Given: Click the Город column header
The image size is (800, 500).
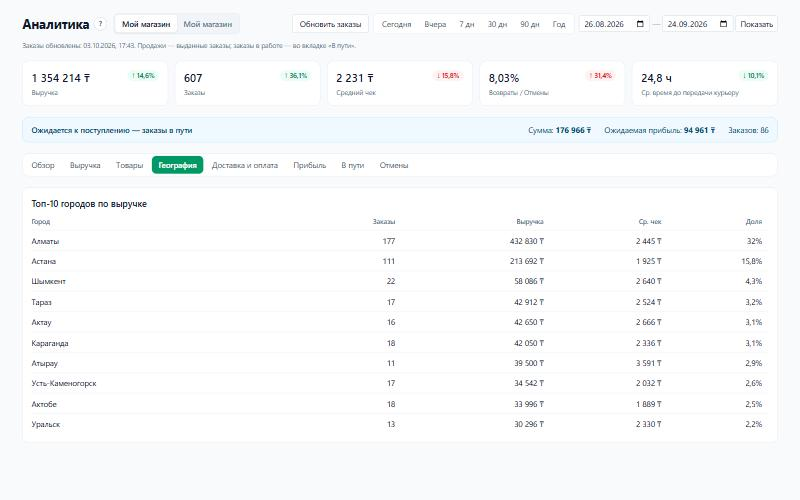Looking at the screenshot, I should tap(41, 221).
